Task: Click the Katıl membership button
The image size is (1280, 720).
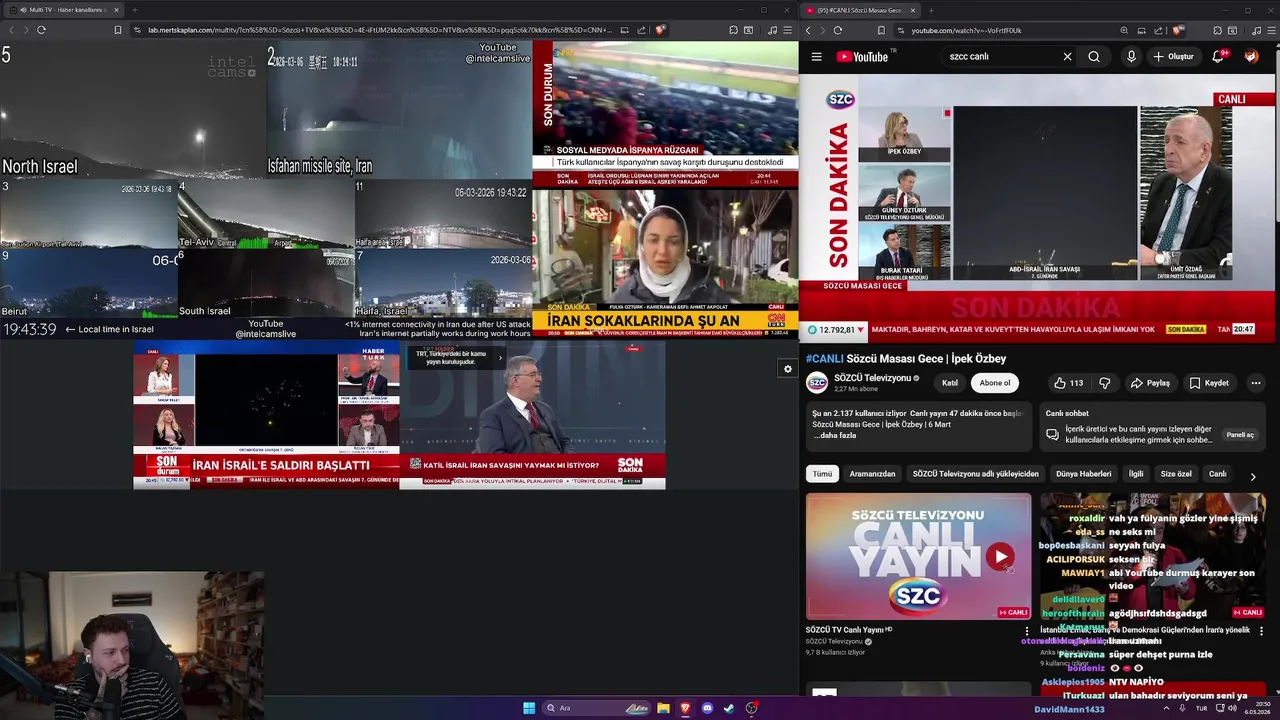Action: tap(950, 383)
